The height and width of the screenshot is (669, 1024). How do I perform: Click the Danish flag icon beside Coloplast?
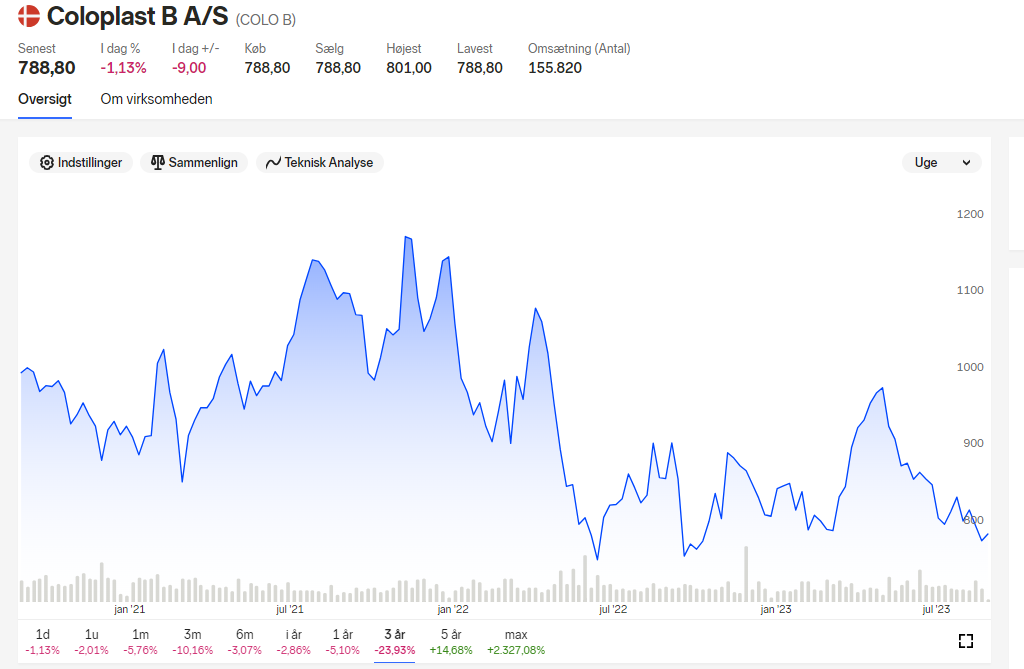(29, 16)
